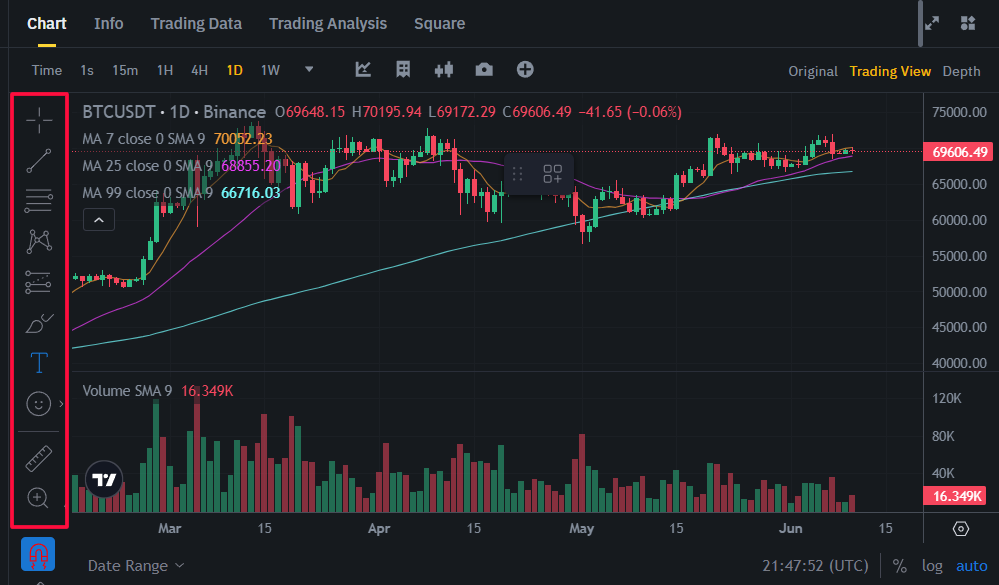Open the Date Range dropdown

coord(136,566)
